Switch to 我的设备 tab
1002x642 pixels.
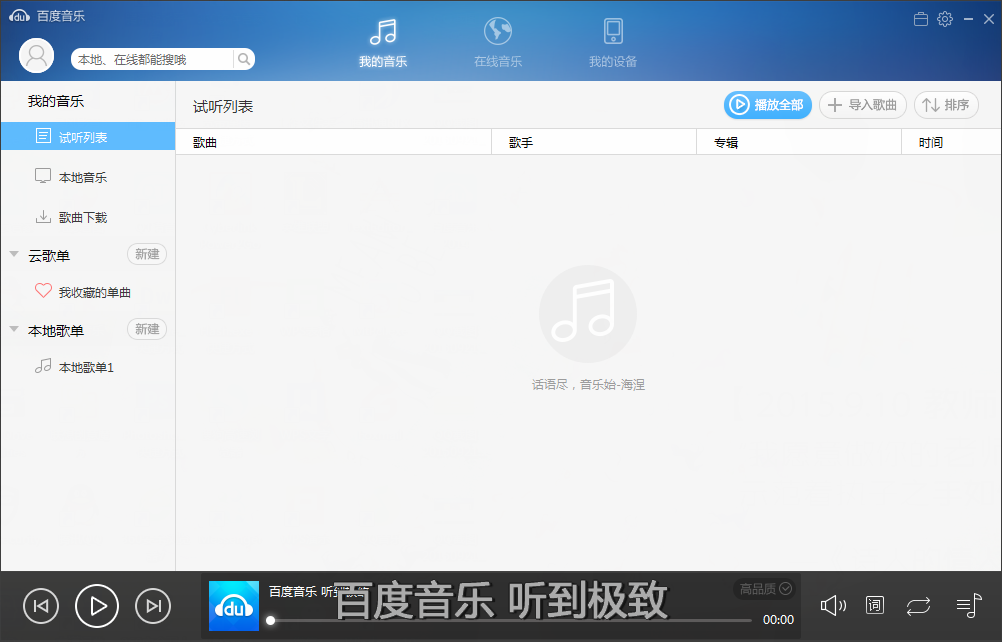tap(613, 43)
